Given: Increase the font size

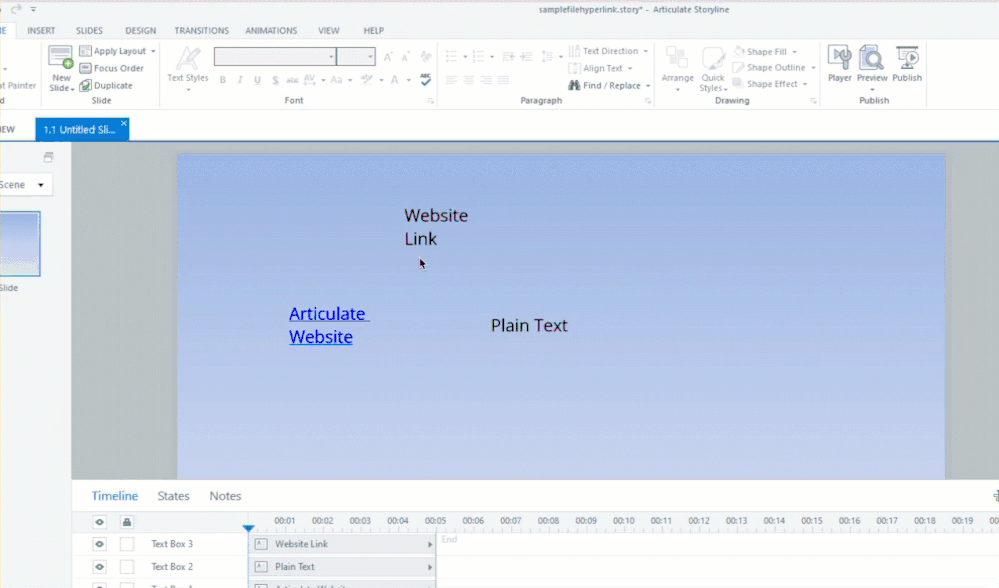Looking at the screenshot, I should click(x=387, y=57).
